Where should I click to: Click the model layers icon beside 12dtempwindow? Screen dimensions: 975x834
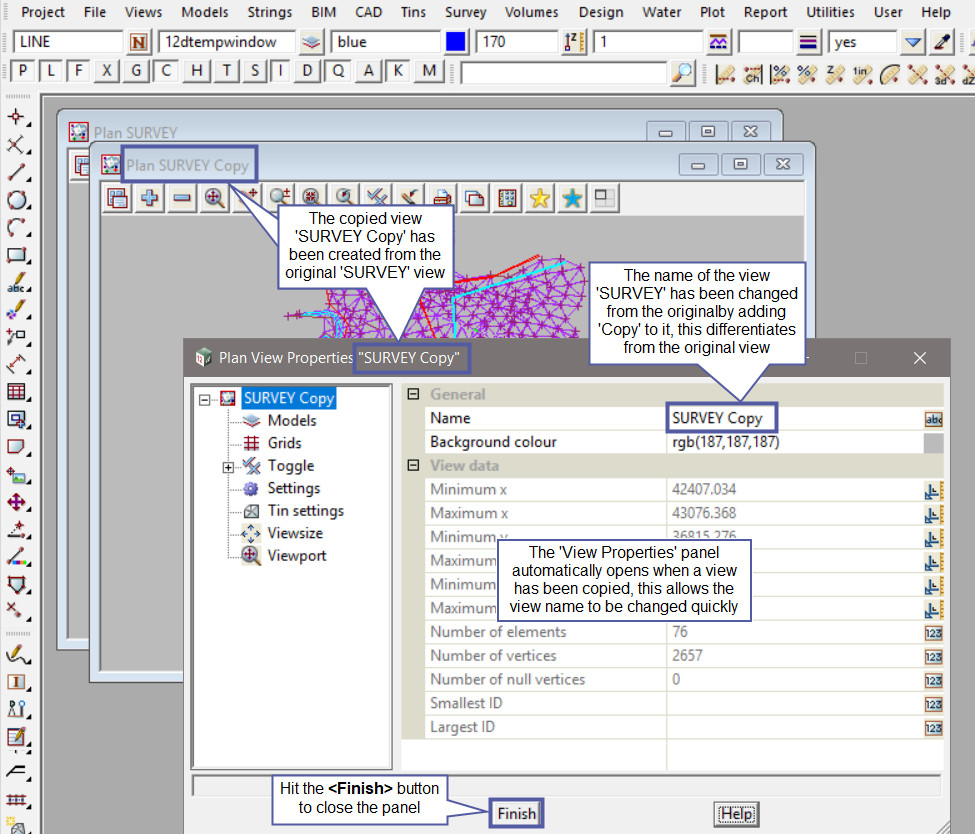[x=312, y=42]
